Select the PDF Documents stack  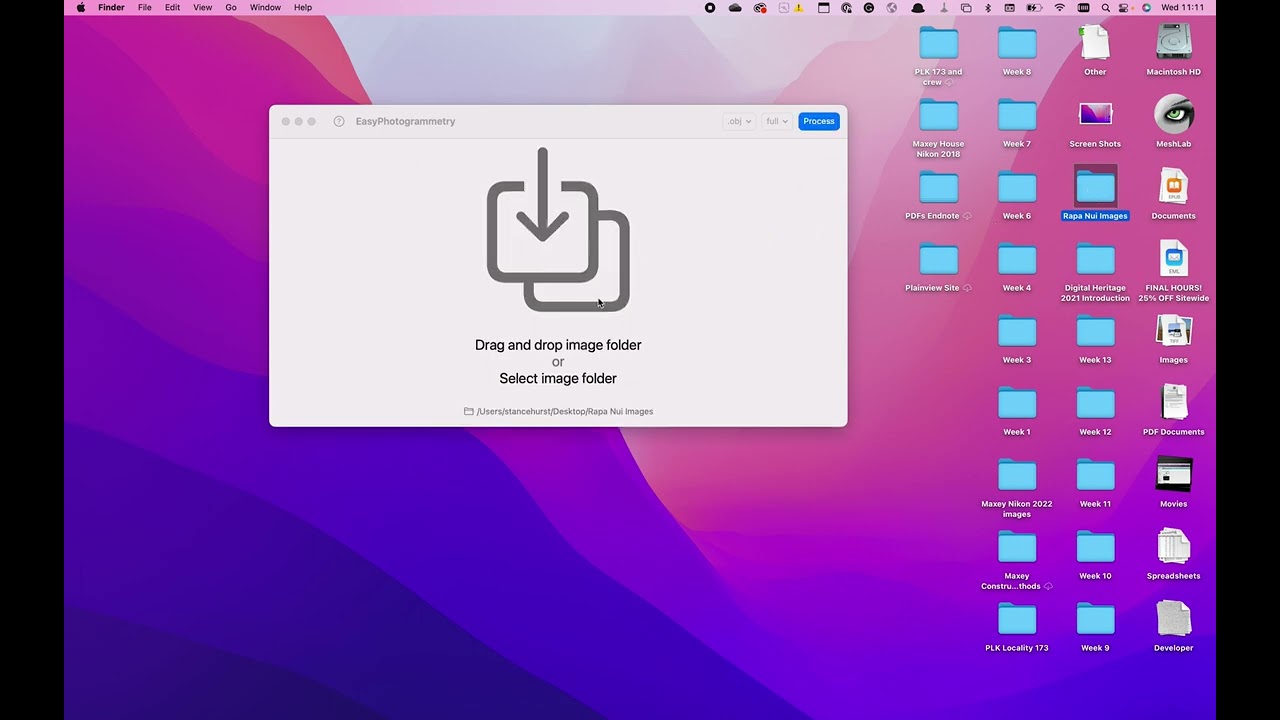pos(1174,403)
